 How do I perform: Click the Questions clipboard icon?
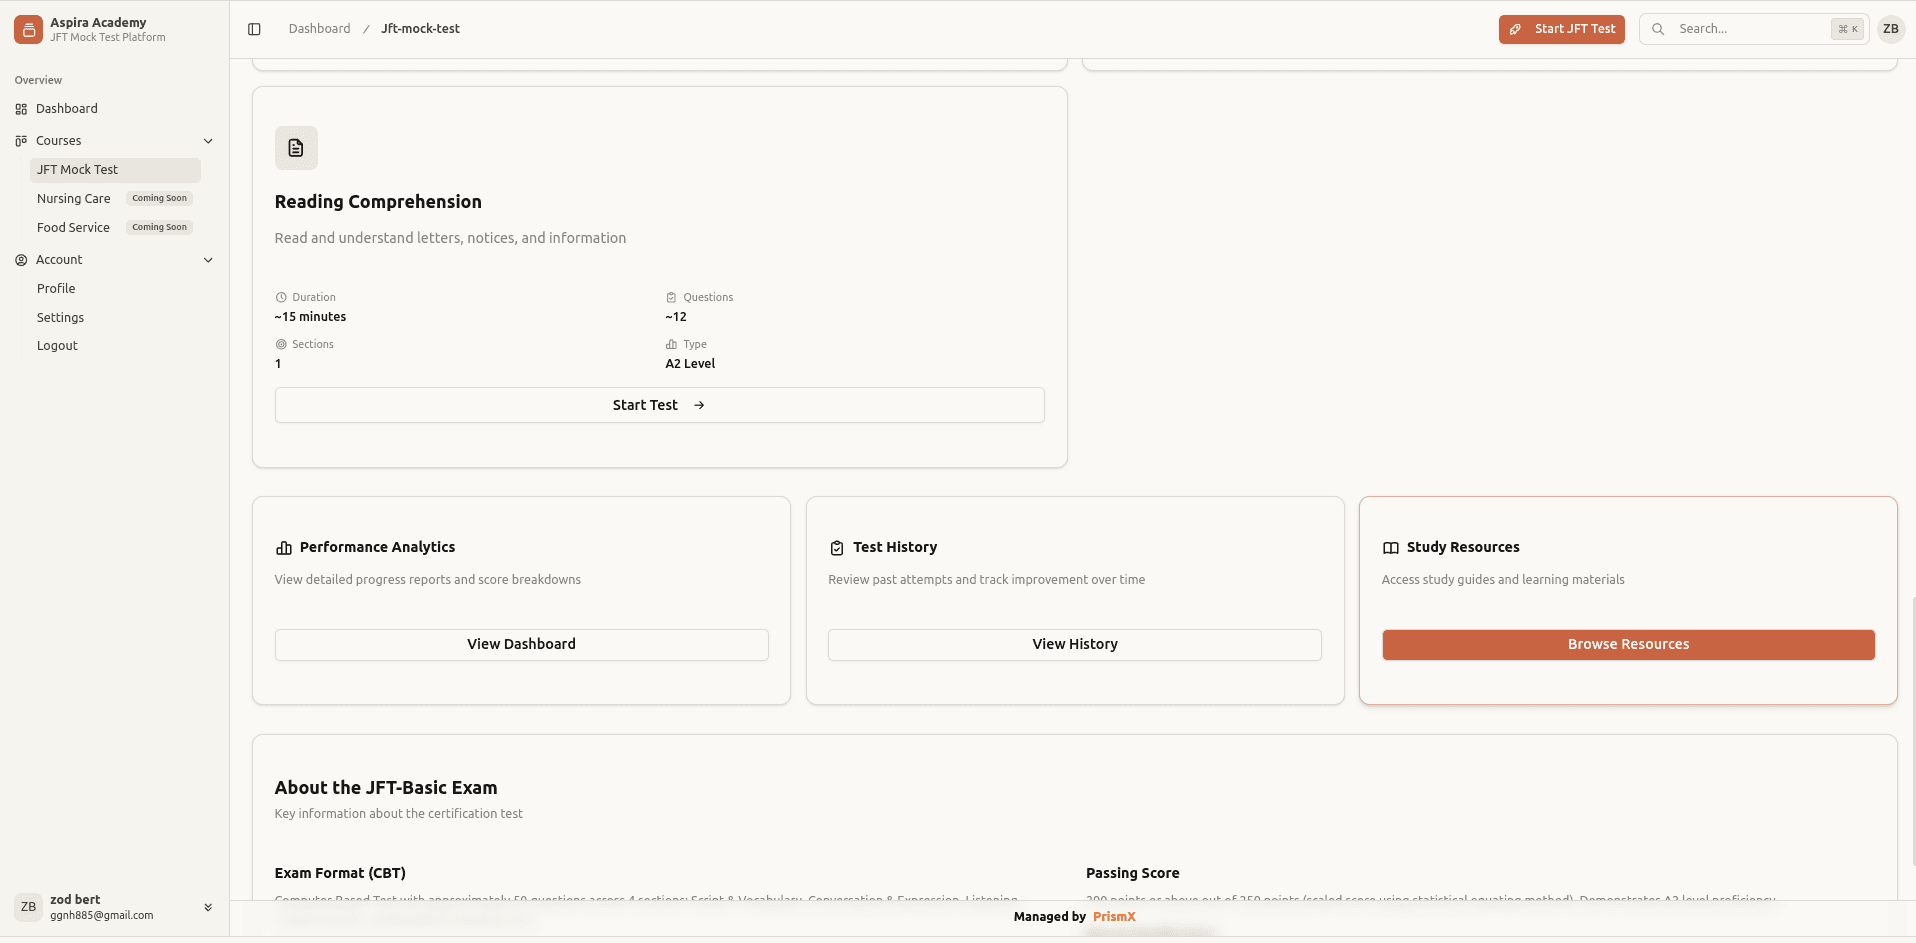pos(671,298)
